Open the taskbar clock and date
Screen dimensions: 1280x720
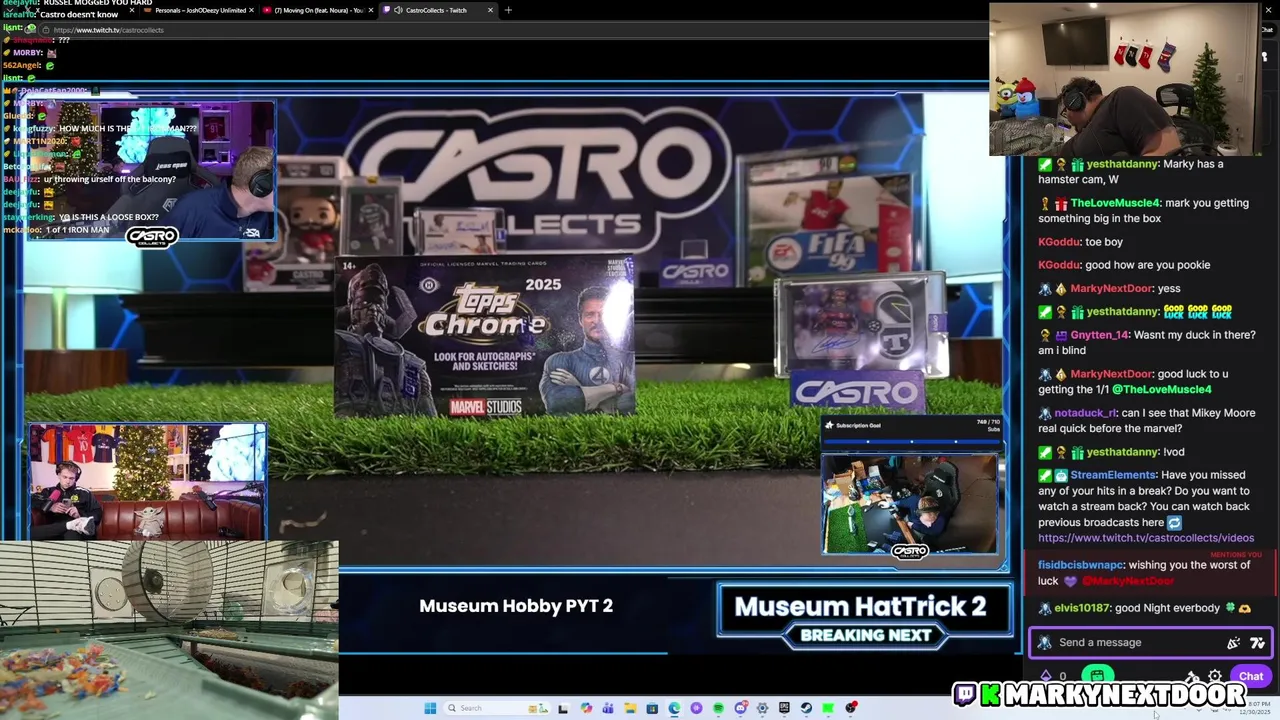tap(1255, 708)
